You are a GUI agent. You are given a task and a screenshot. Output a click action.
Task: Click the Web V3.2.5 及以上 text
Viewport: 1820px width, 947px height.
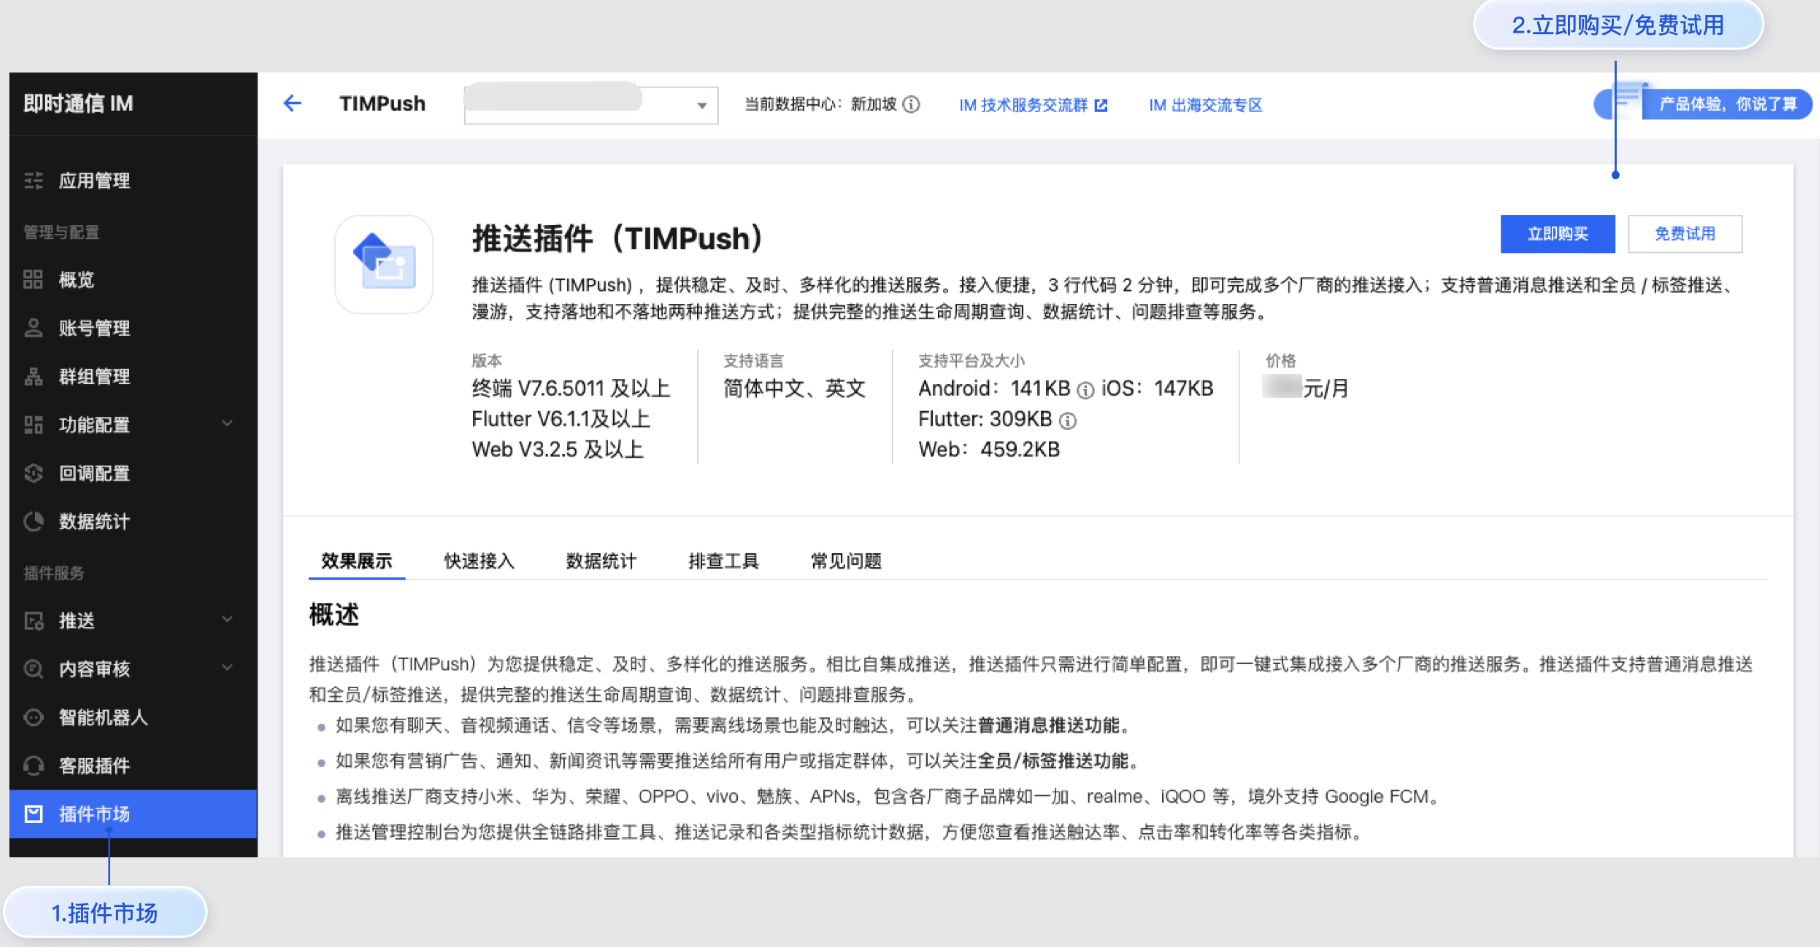pyautogui.click(x=557, y=449)
